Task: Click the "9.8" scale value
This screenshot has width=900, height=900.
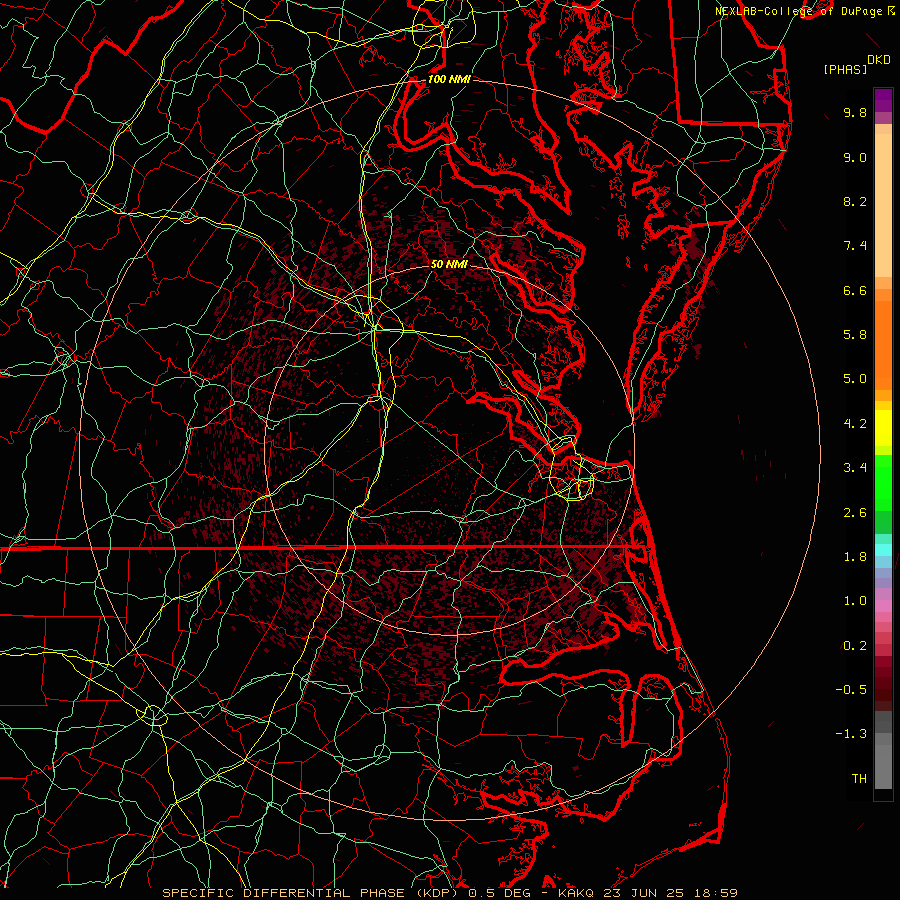Action: (855, 112)
